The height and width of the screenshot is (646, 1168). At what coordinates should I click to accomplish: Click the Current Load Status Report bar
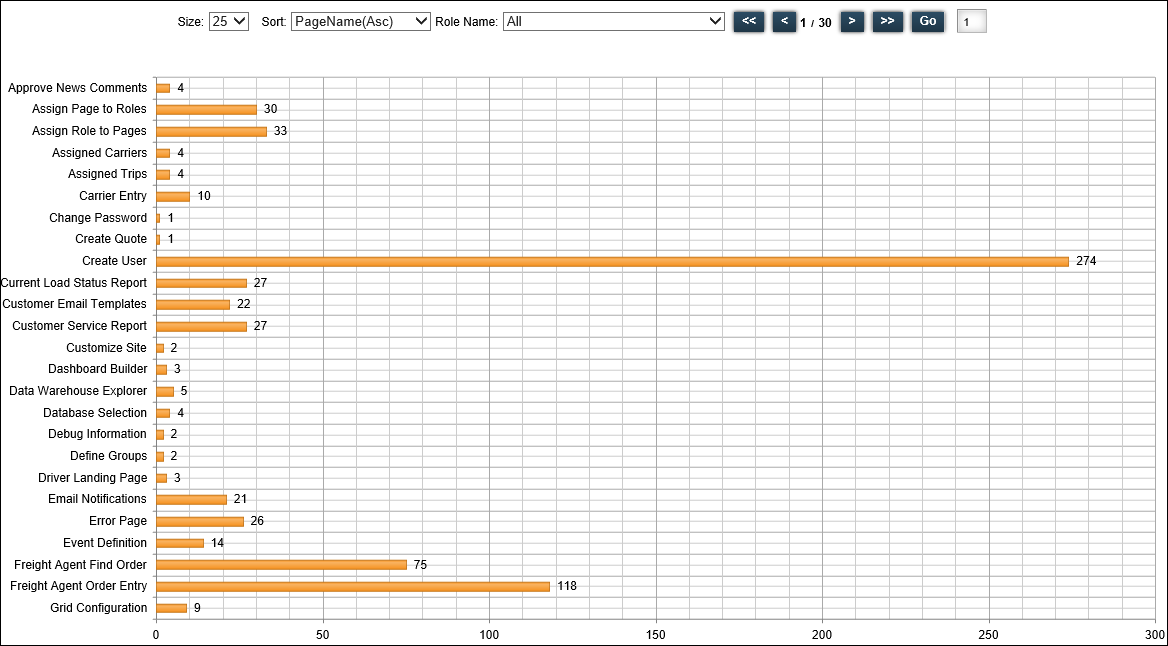point(201,283)
